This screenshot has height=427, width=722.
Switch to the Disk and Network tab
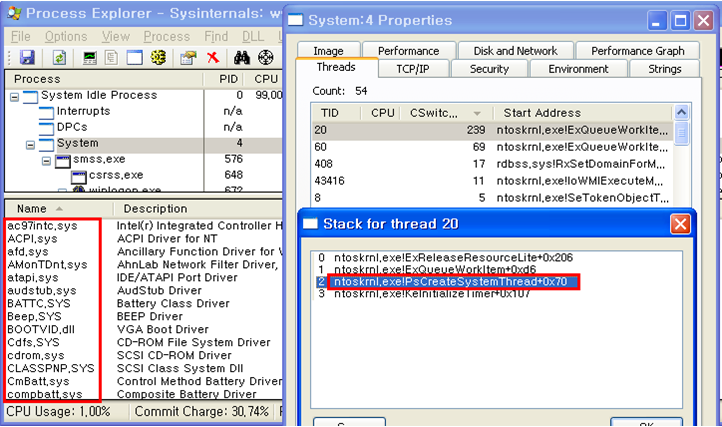[515, 51]
